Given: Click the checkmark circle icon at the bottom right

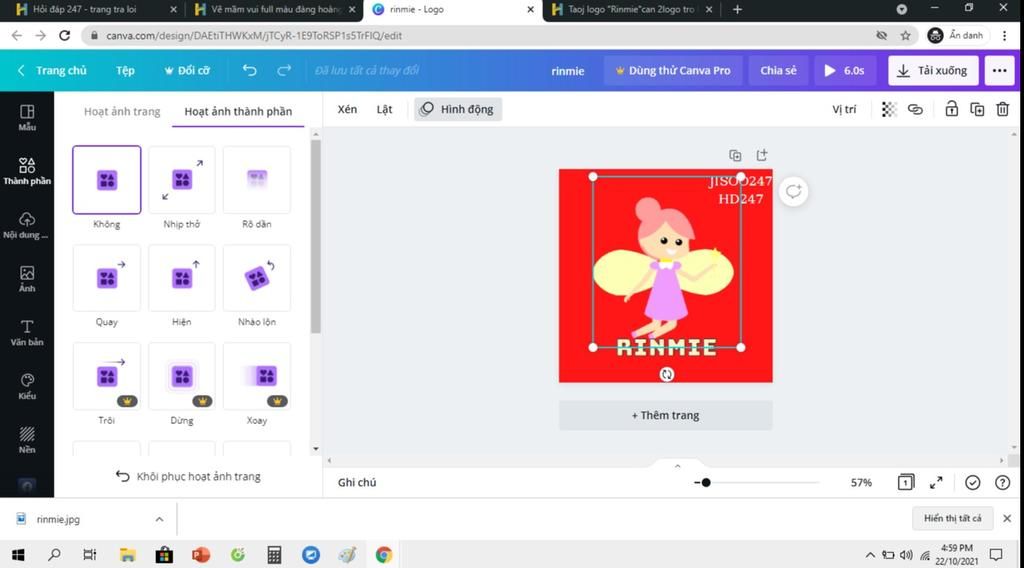Looking at the screenshot, I should (x=972, y=482).
